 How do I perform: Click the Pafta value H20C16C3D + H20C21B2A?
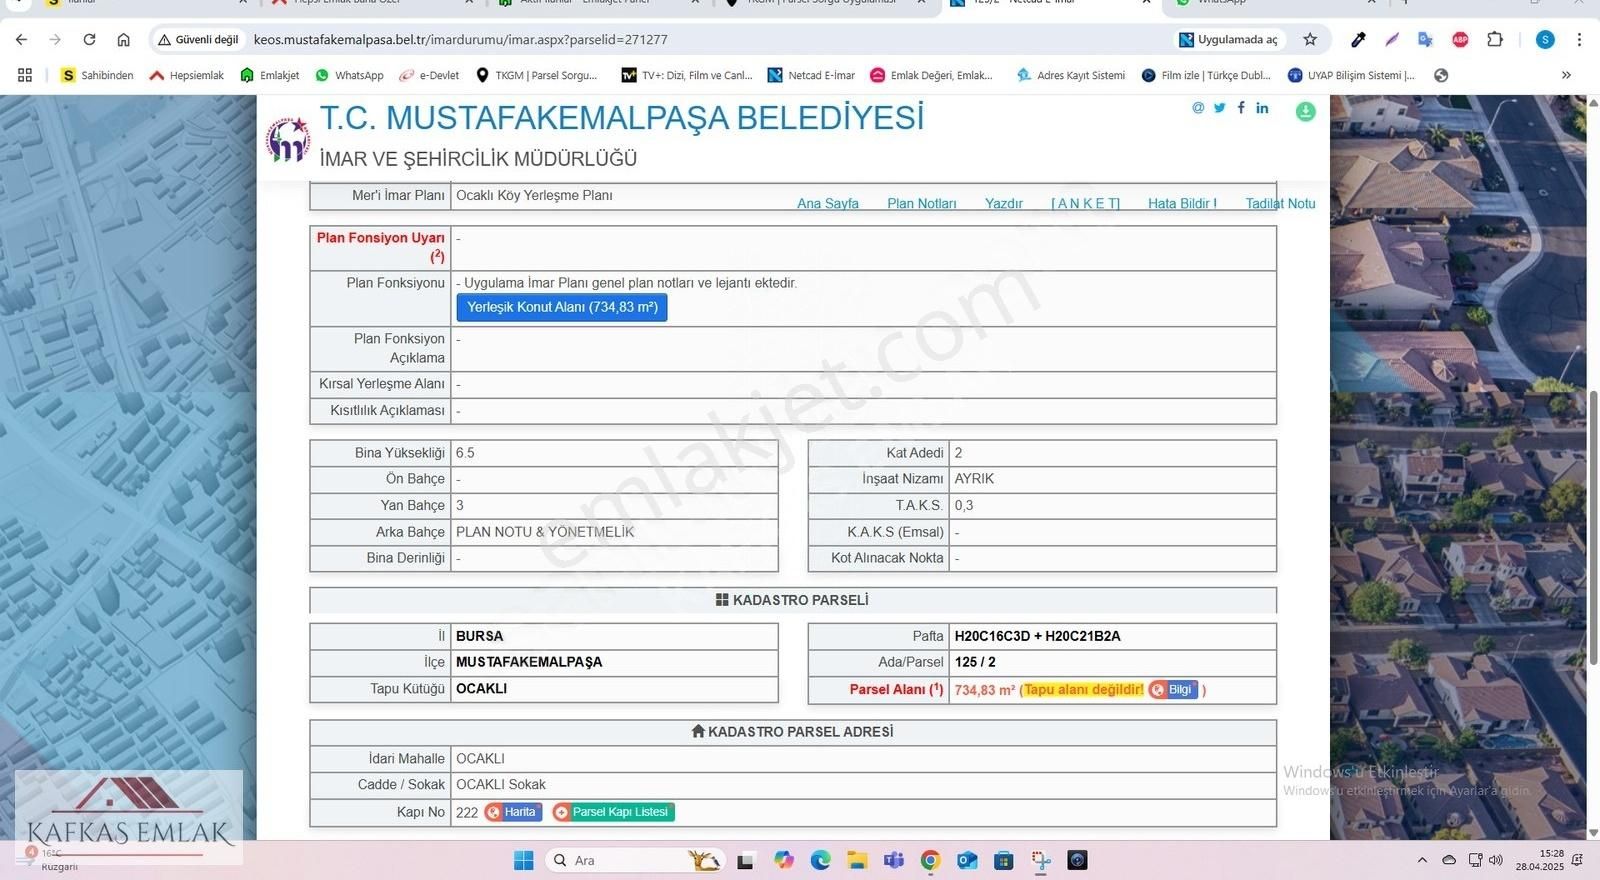tap(1037, 636)
